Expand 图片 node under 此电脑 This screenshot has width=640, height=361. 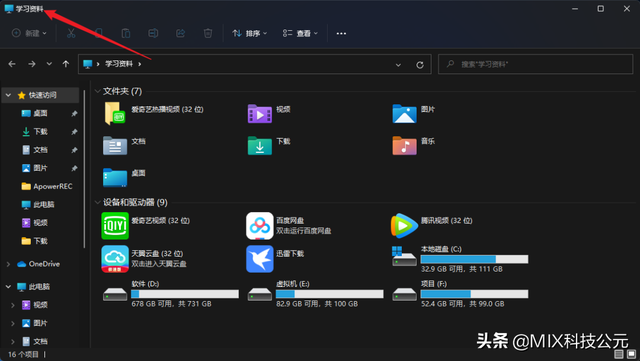click(13, 323)
